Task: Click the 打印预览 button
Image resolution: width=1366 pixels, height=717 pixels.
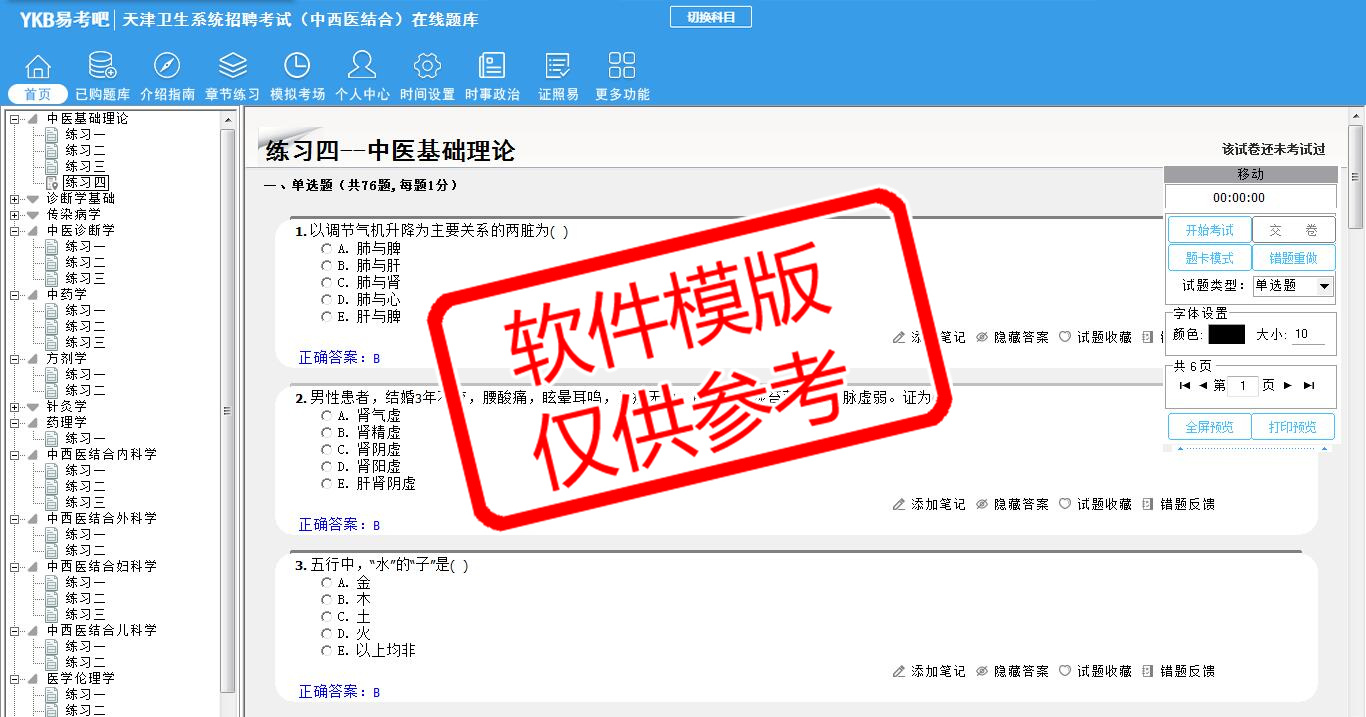Action: [x=1293, y=427]
